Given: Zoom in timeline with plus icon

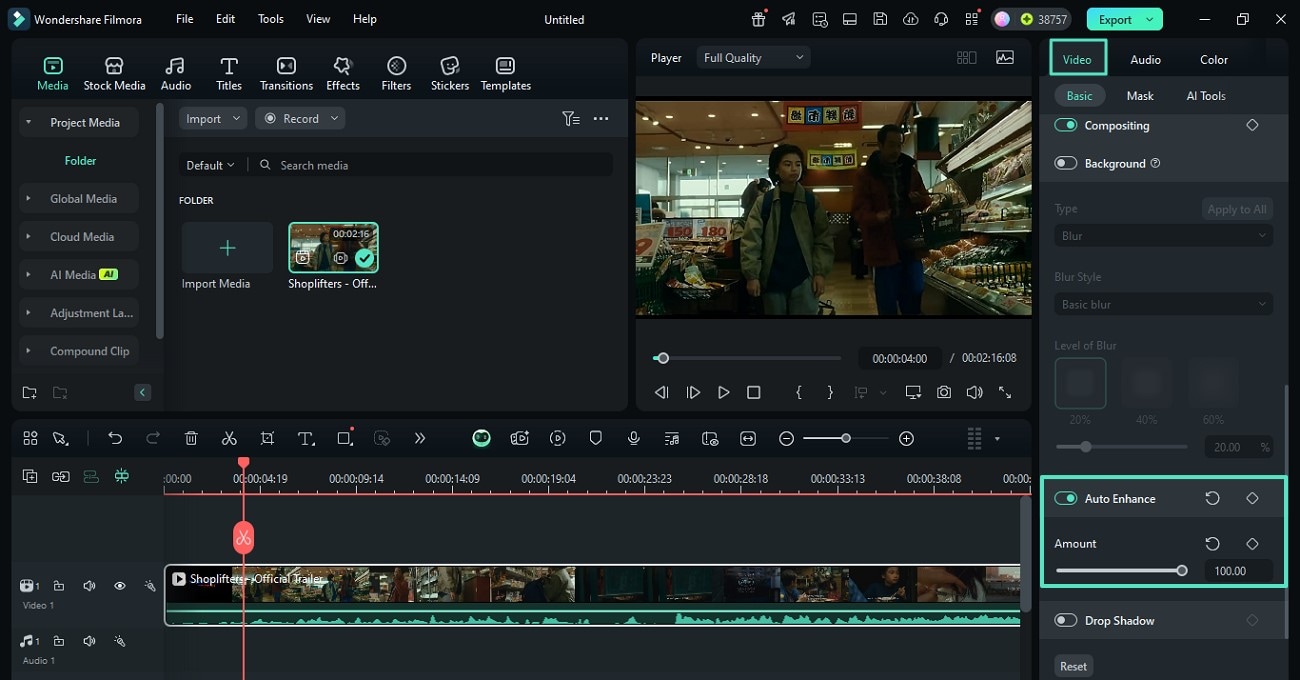Looking at the screenshot, I should click(x=906, y=438).
